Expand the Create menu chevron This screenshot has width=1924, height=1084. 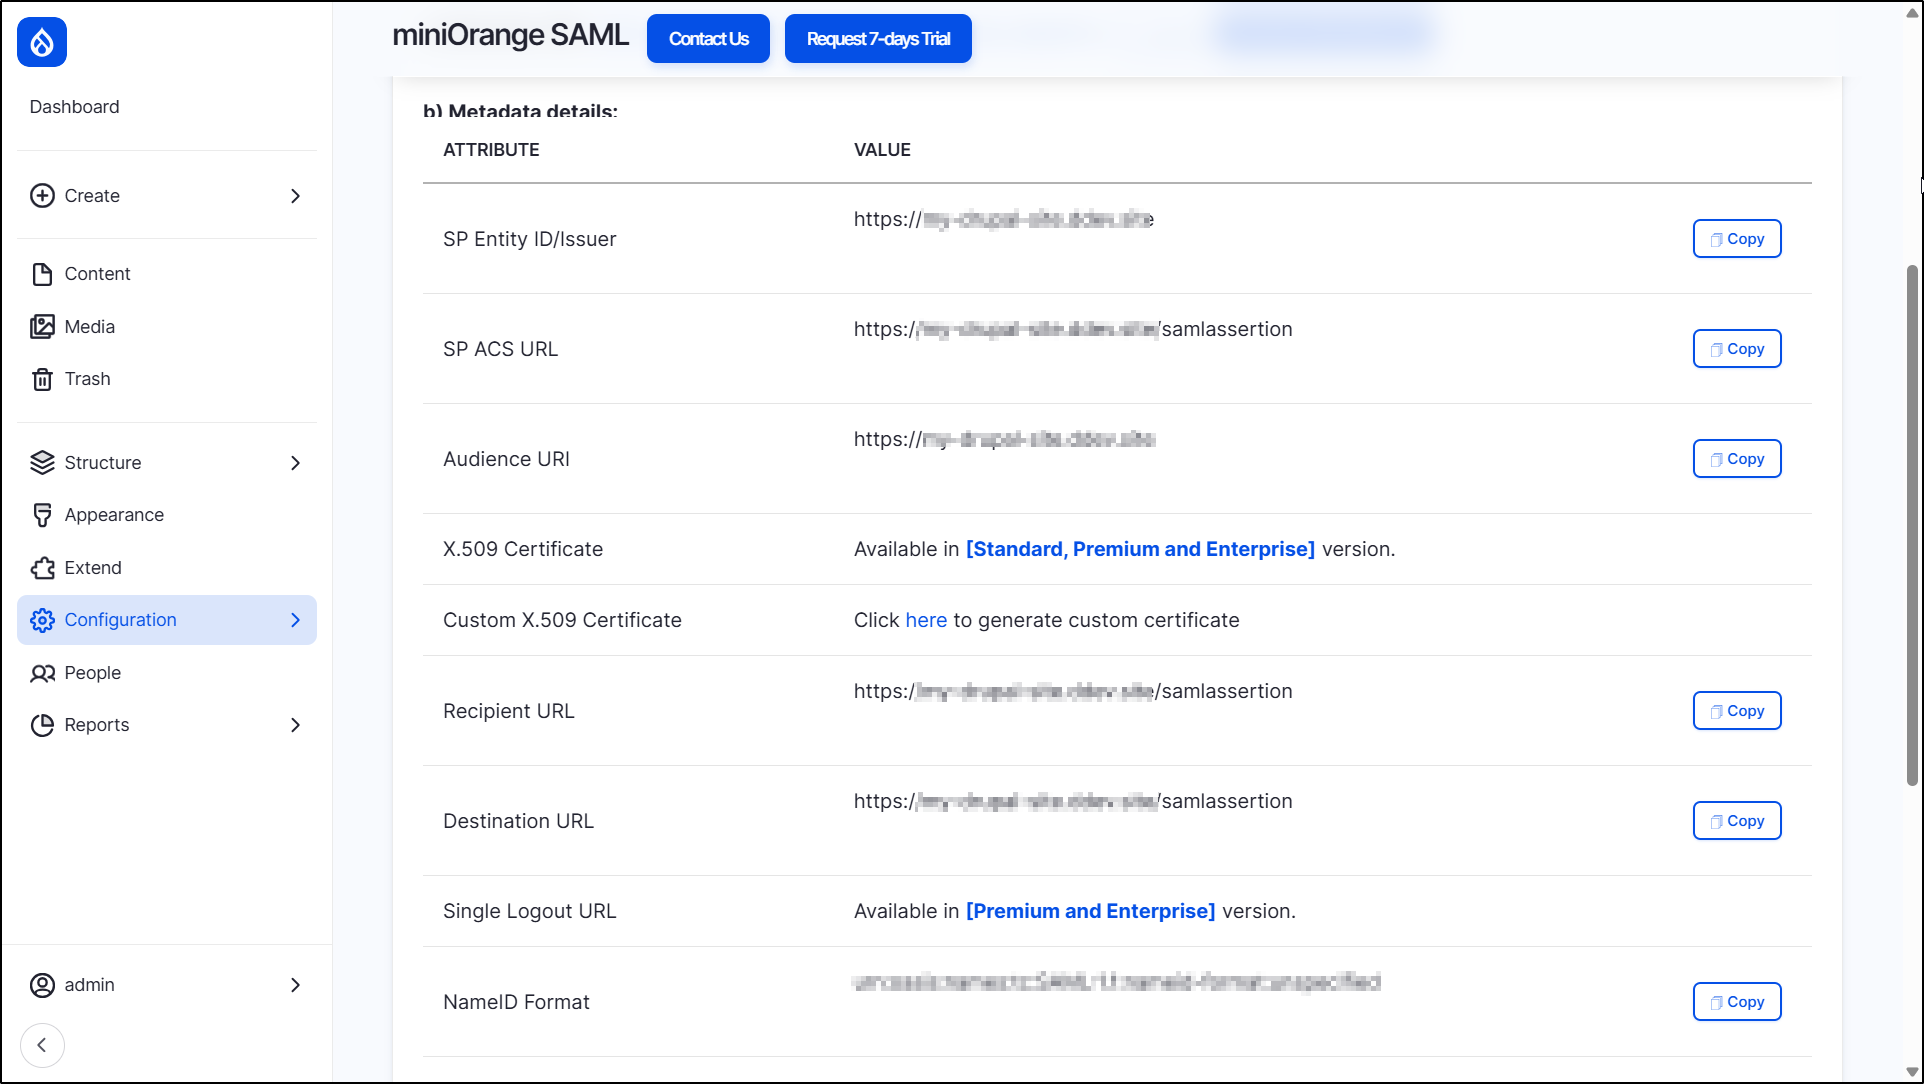[x=295, y=196]
